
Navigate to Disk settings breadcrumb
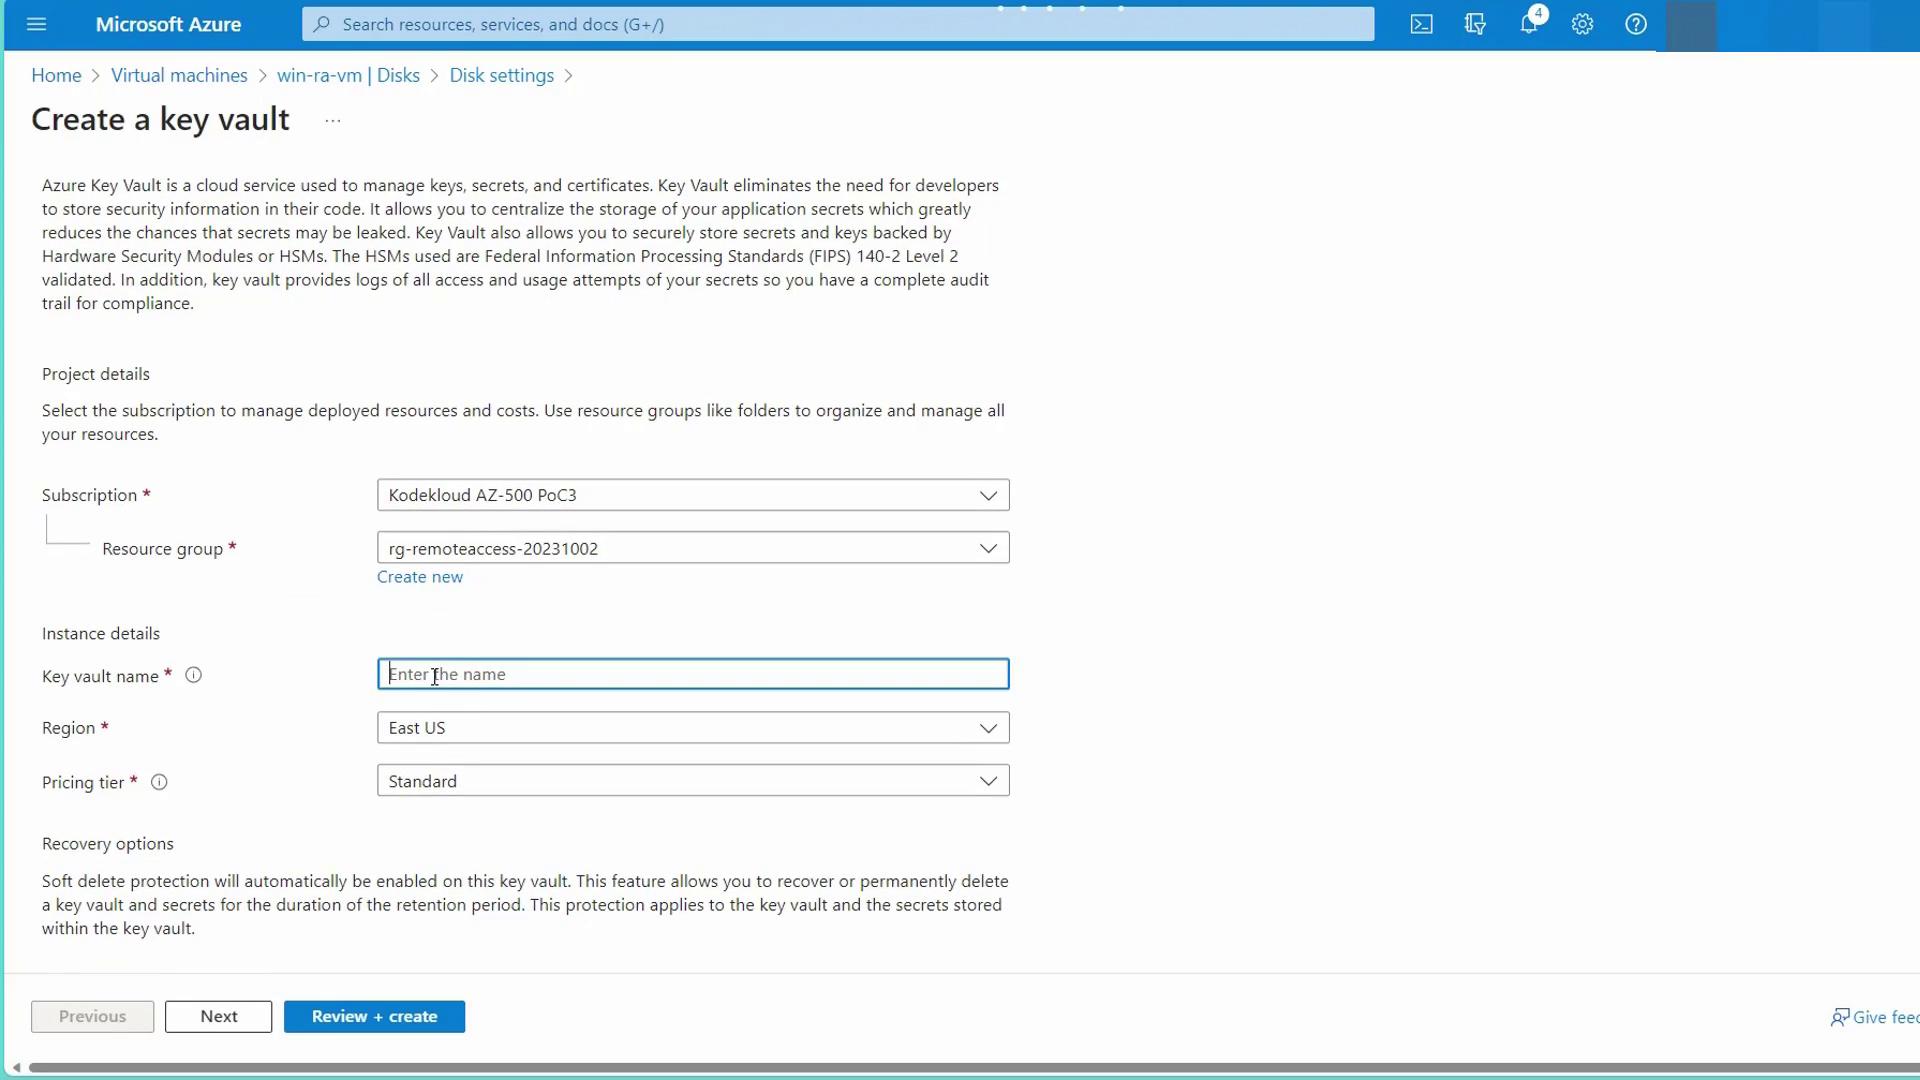point(501,76)
